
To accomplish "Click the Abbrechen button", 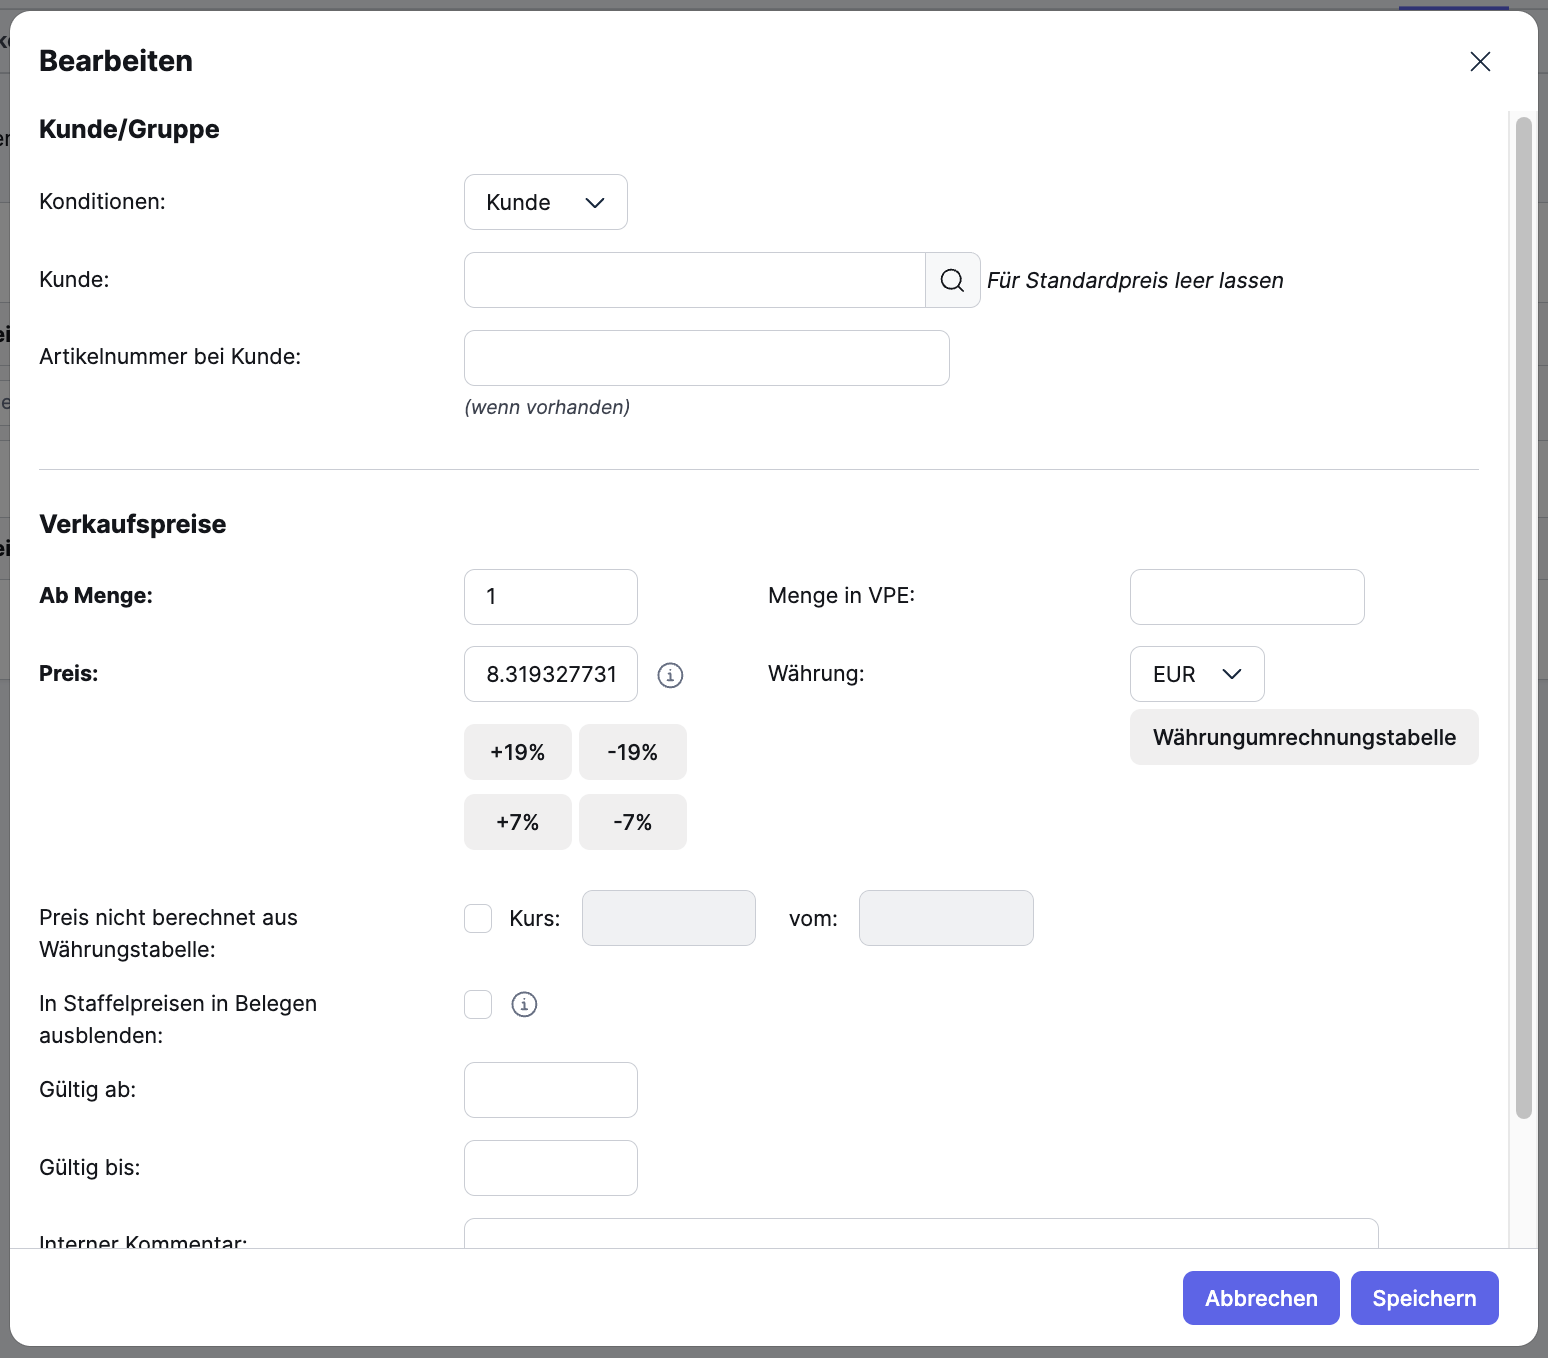I will coord(1260,1298).
